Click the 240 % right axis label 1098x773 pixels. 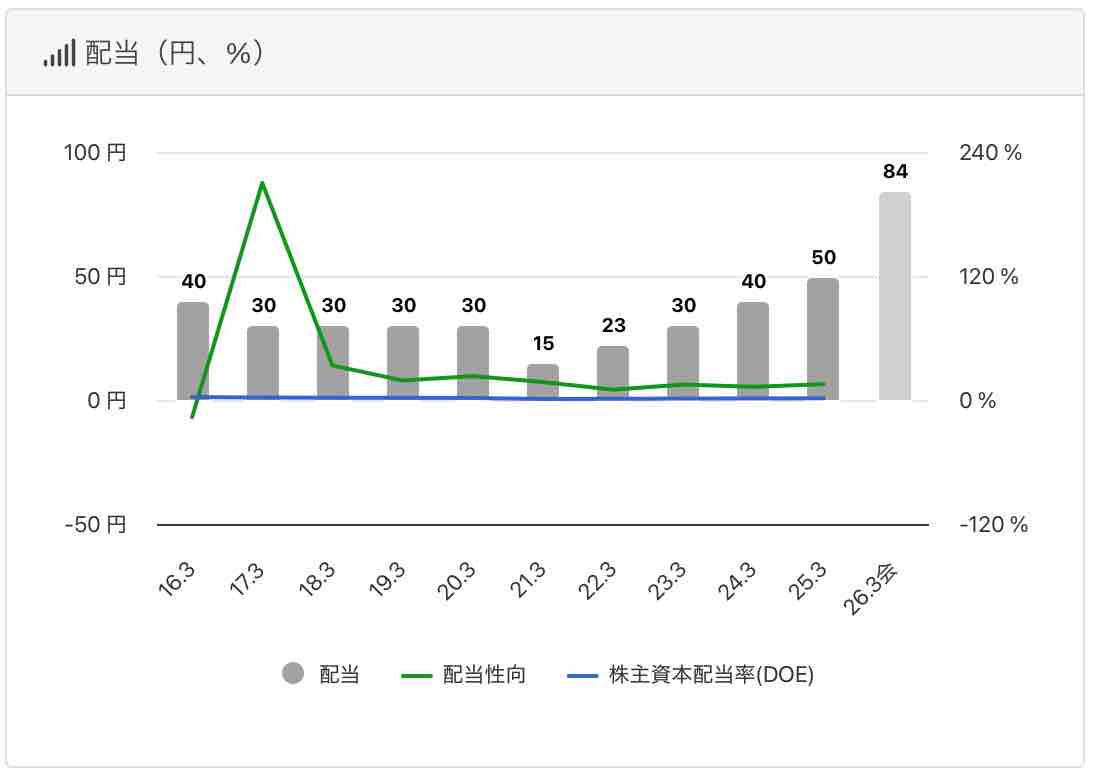990,153
